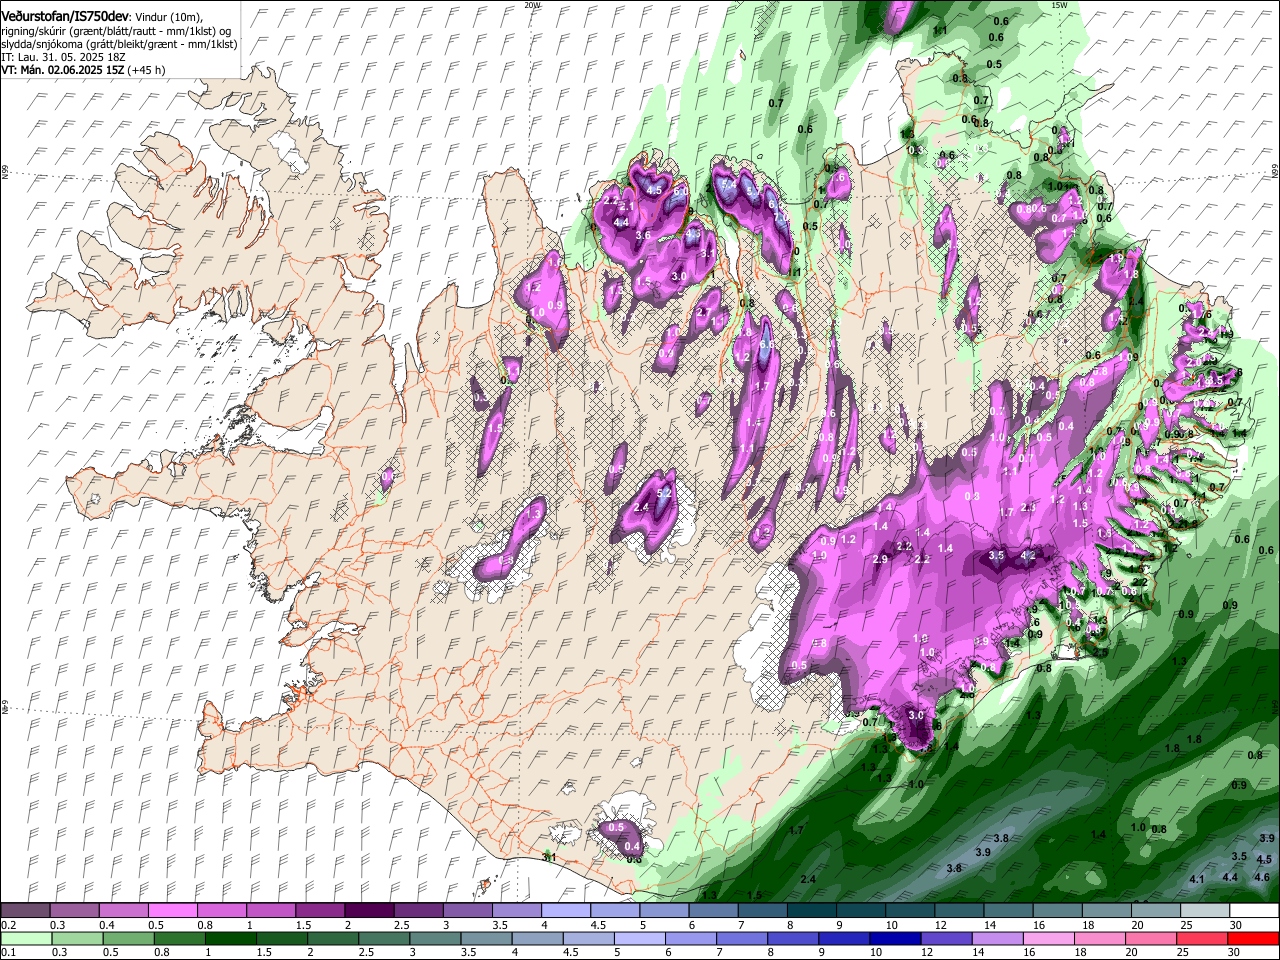Screen dimensions: 1280x960
Task: Click the 2.9 value on the glacier area
Action: (881, 559)
